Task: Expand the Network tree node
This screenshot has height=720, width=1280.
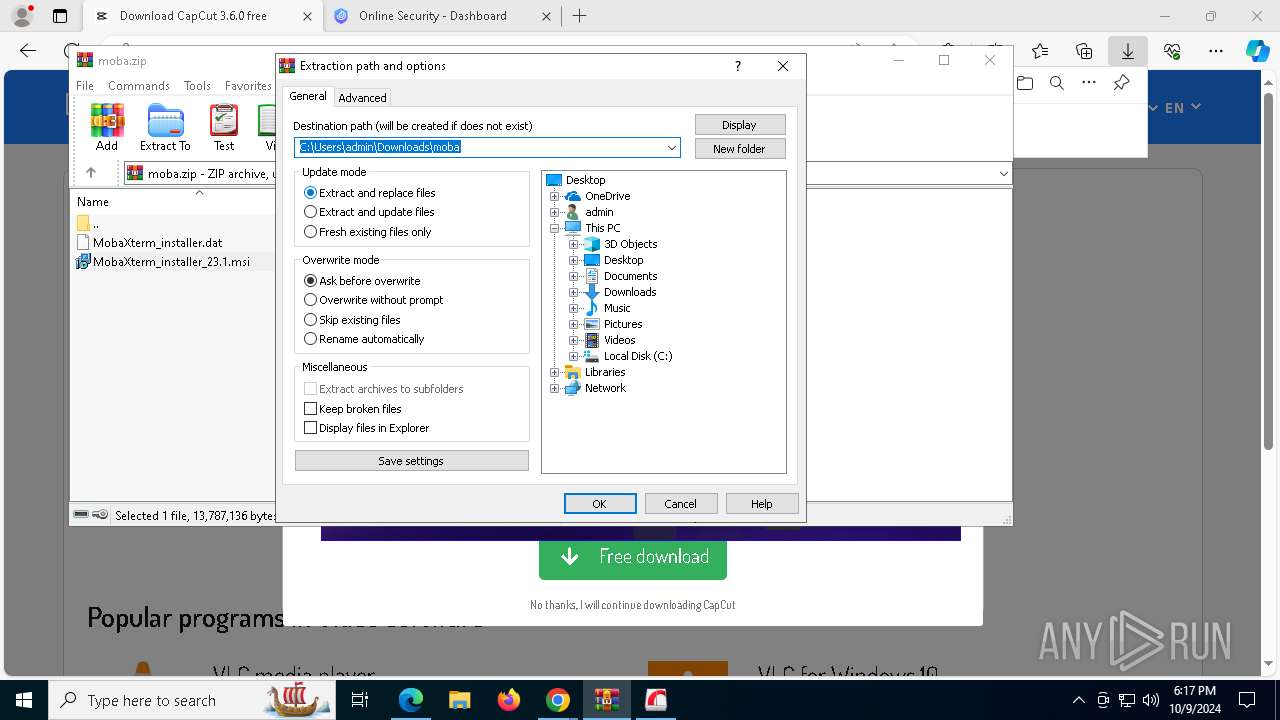Action: tap(554, 388)
